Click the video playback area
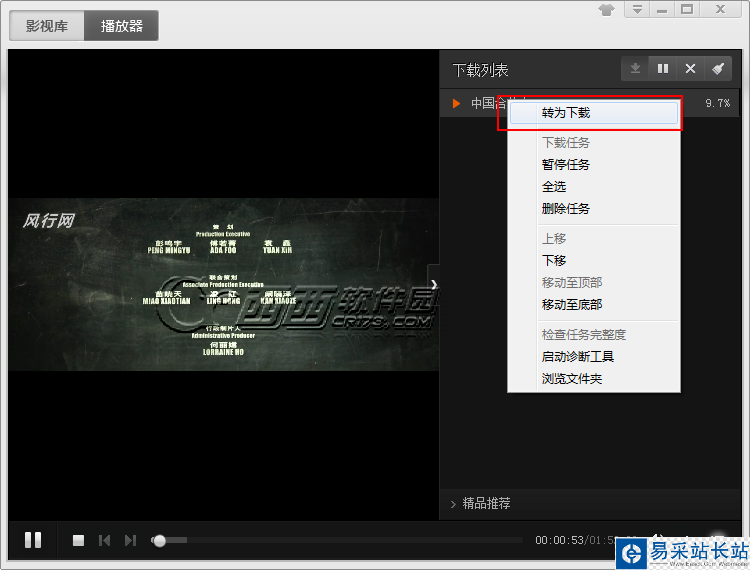This screenshot has width=750, height=570. [224, 285]
